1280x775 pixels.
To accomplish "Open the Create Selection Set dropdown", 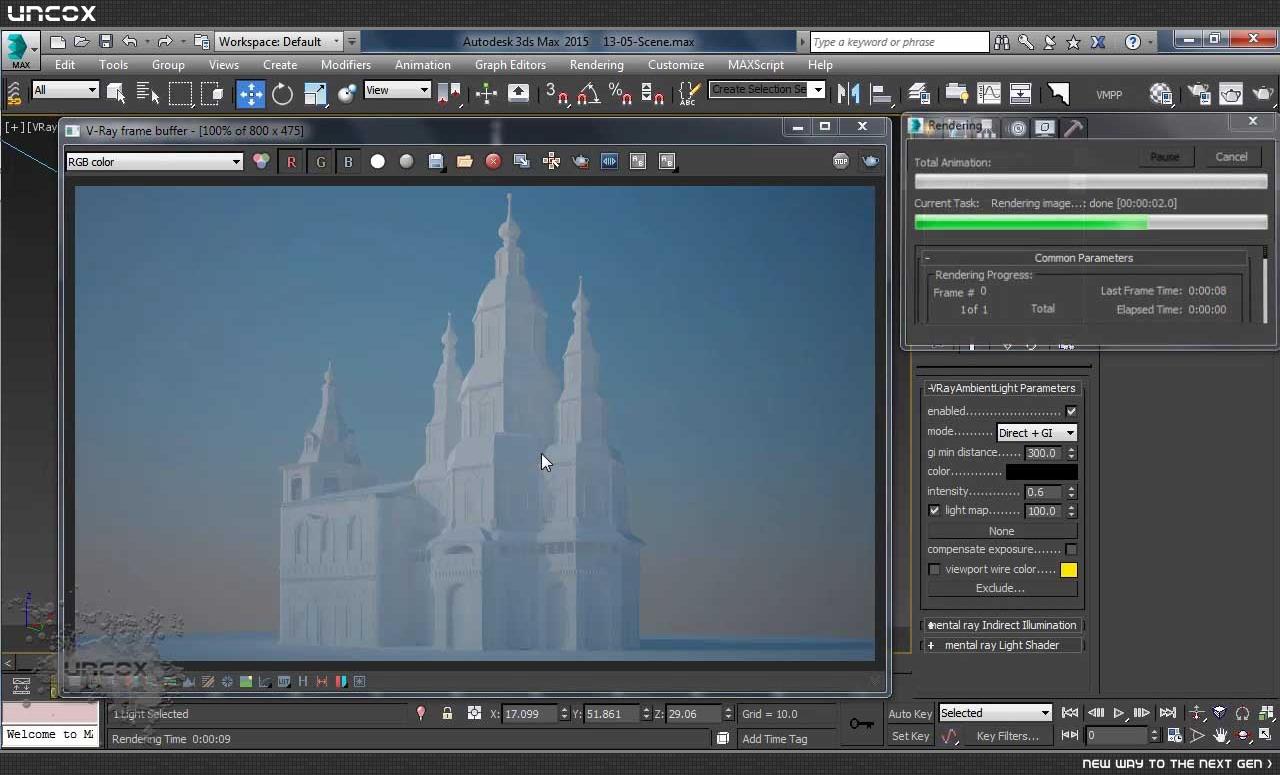I will point(766,90).
